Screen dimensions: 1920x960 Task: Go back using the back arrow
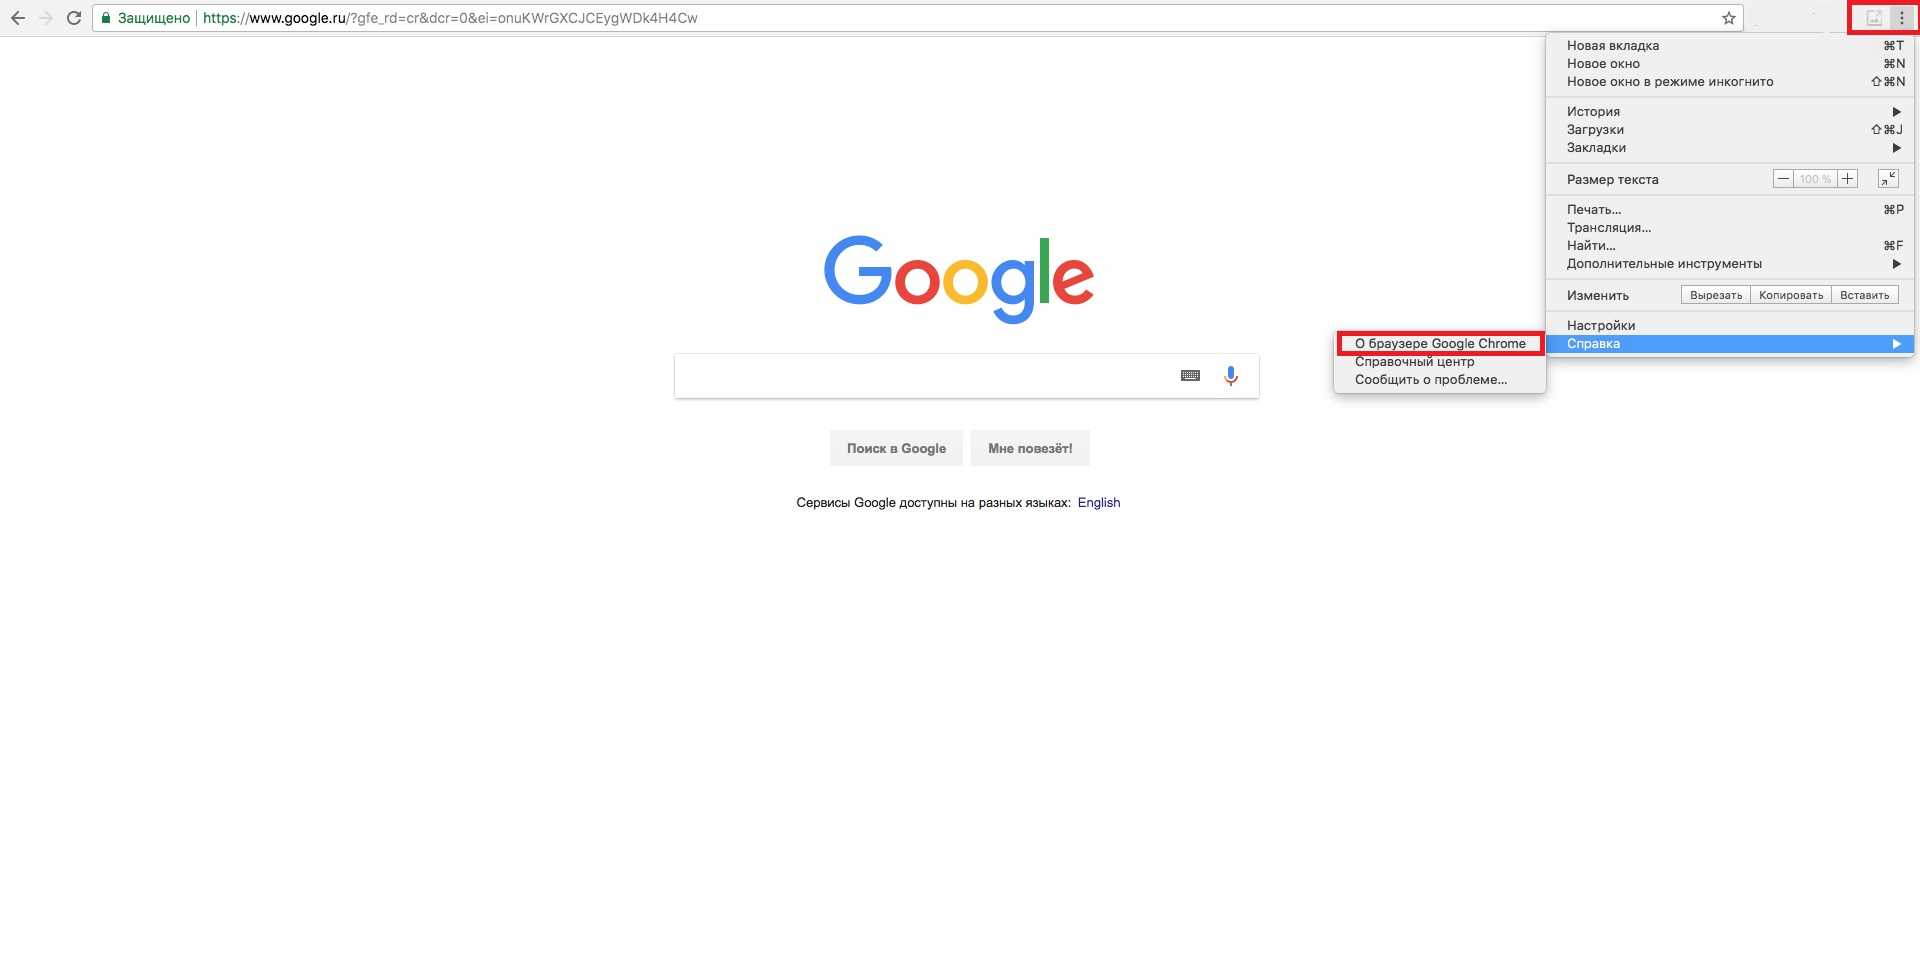(18, 18)
